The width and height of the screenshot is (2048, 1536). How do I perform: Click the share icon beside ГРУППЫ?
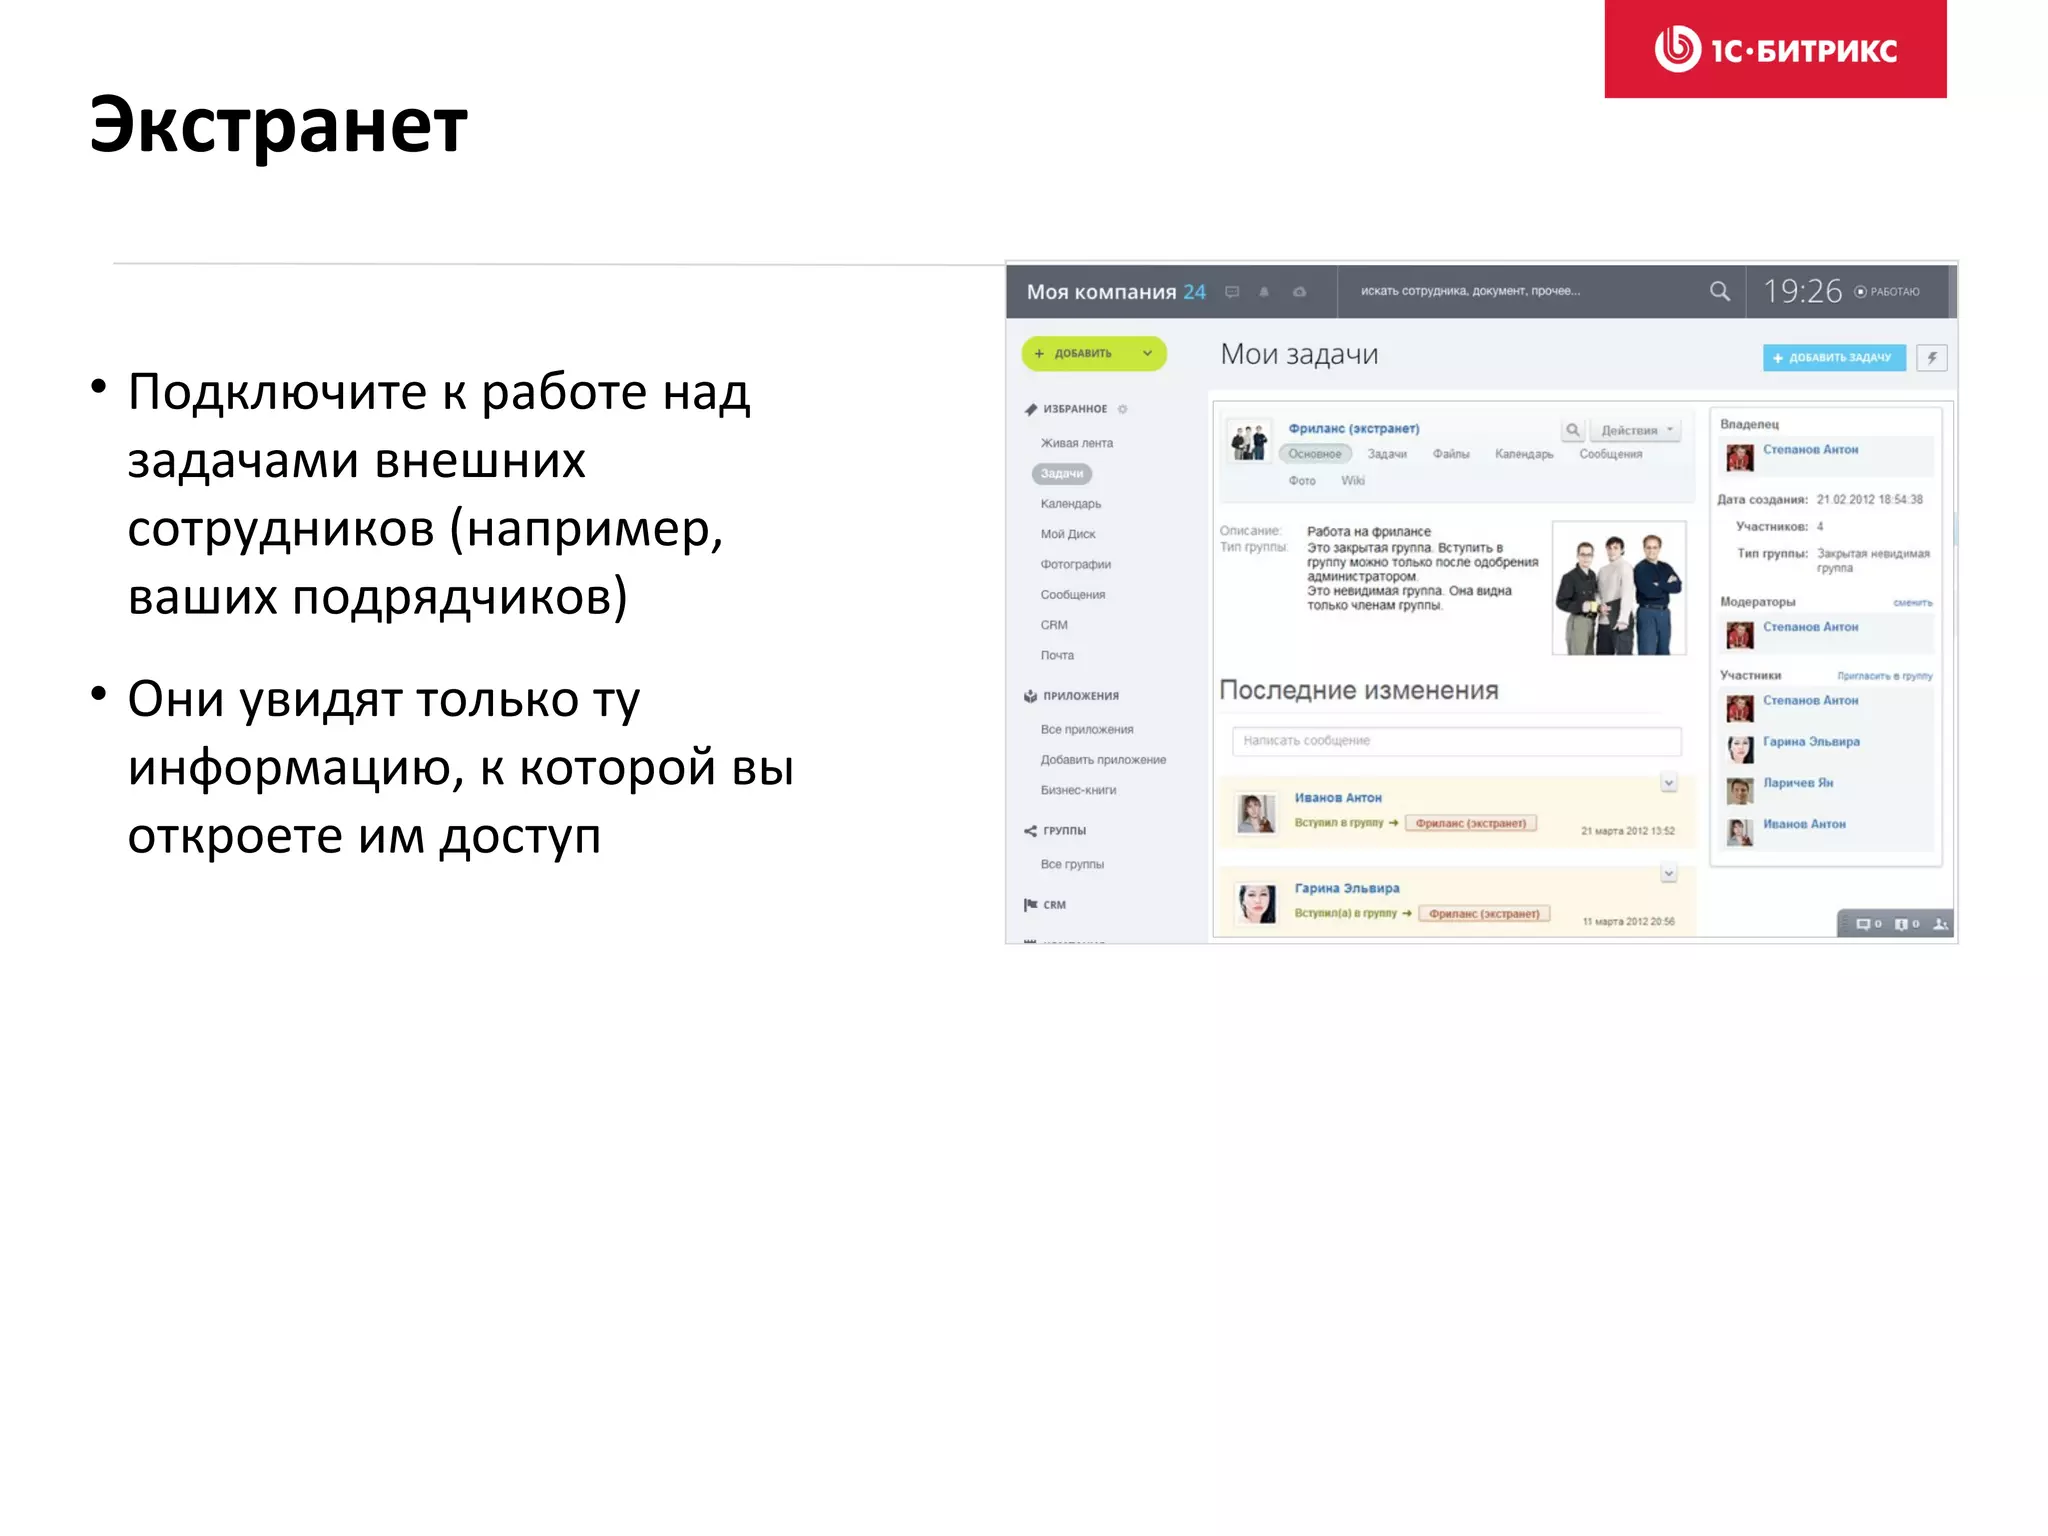tap(1031, 831)
